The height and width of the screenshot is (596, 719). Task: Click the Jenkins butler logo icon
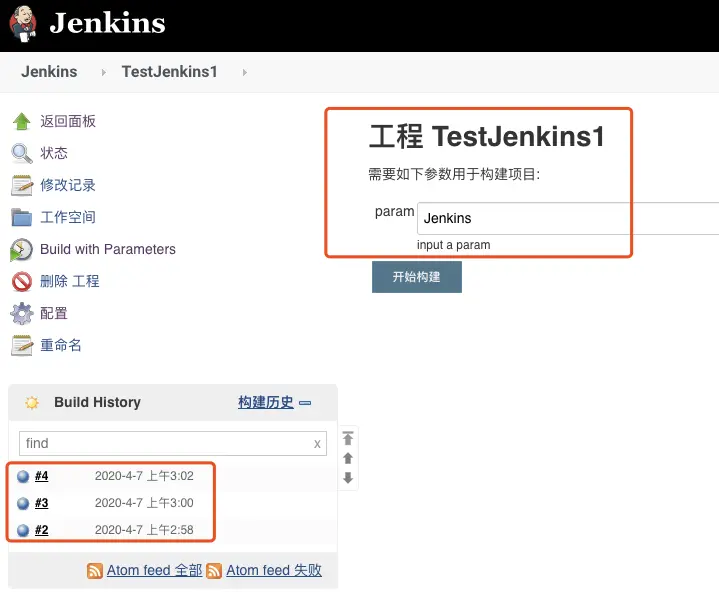click(x=23, y=23)
